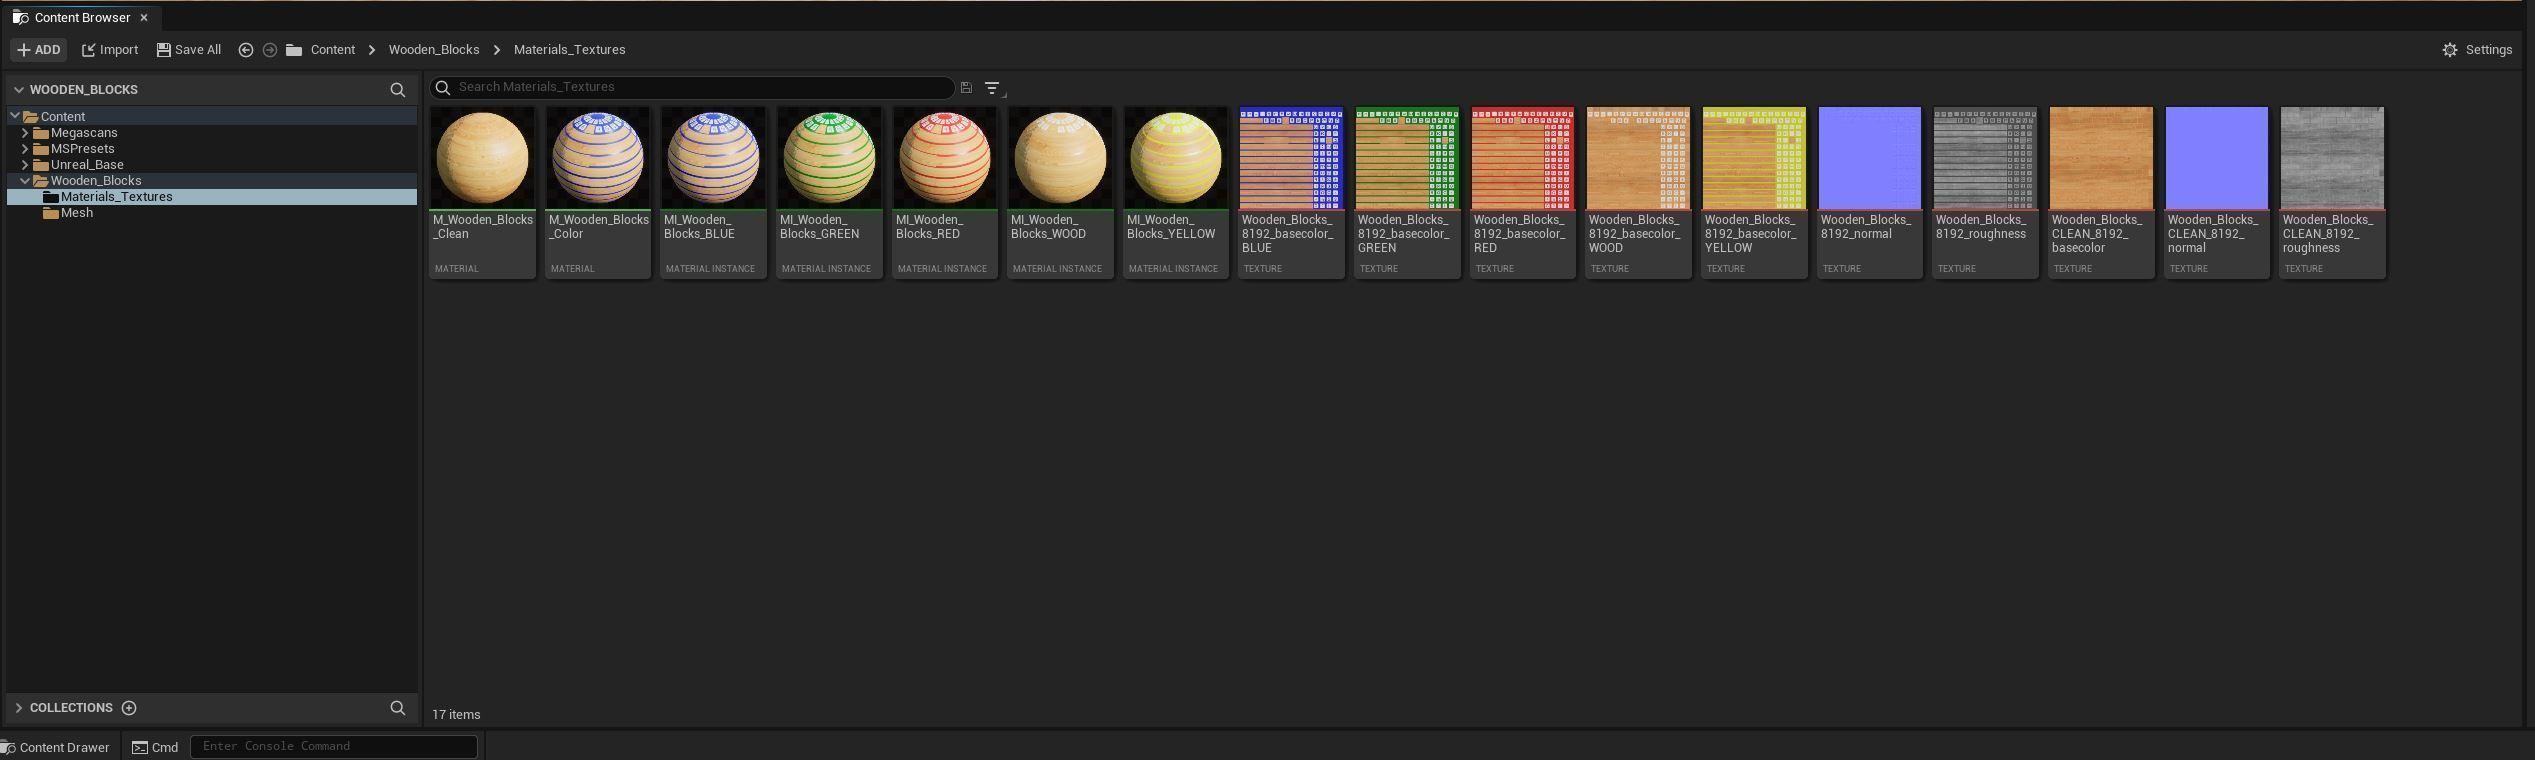The height and width of the screenshot is (760, 2535).
Task: Collapse the WOODEN_BLOCKS sources panel
Action: pyautogui.click(x=18, y=90)
